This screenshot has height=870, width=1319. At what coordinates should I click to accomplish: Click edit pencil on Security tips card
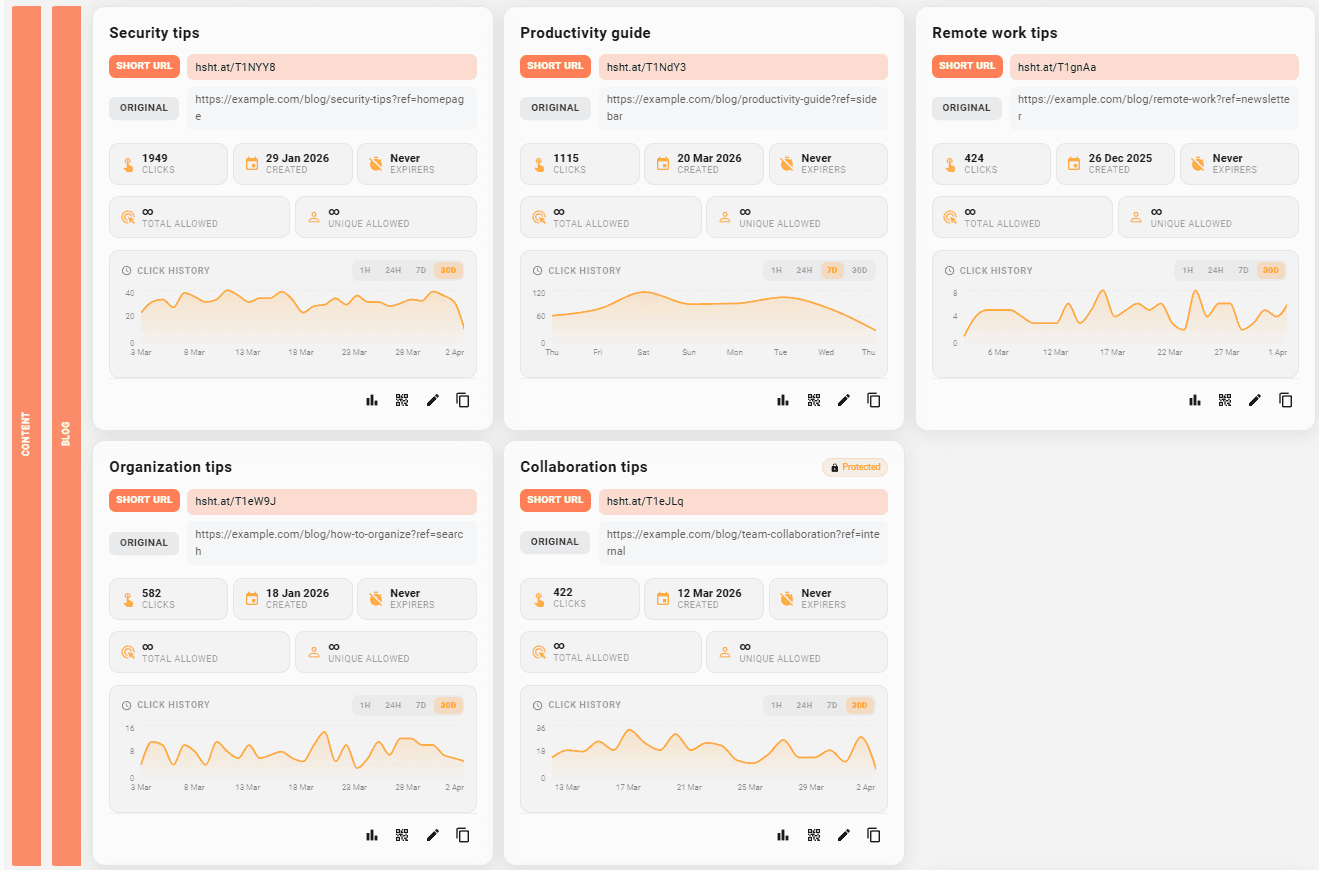[433, 400]
